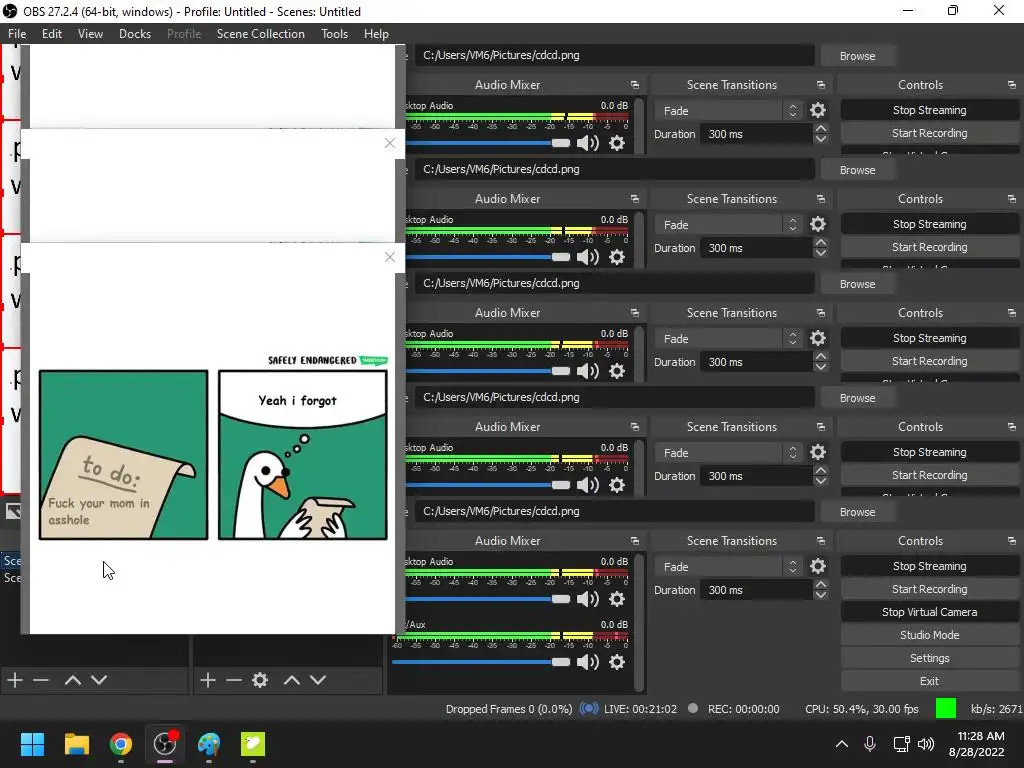The width and height of the screenshot is (1024, 768).
Task: Click the microphone tray icon
Action: pos(870,744)
